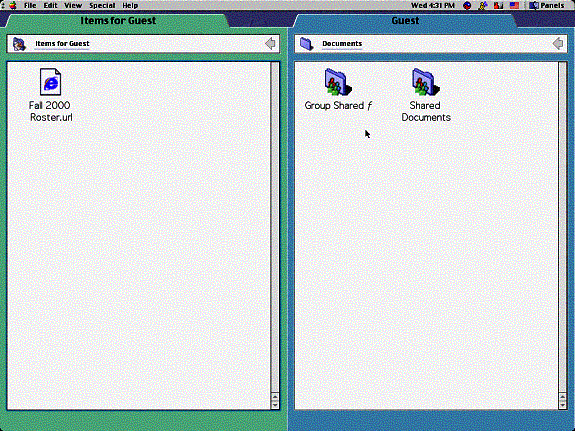
Task: Click the running figure icon in menu bar
Action: click(x=483, y=5)
